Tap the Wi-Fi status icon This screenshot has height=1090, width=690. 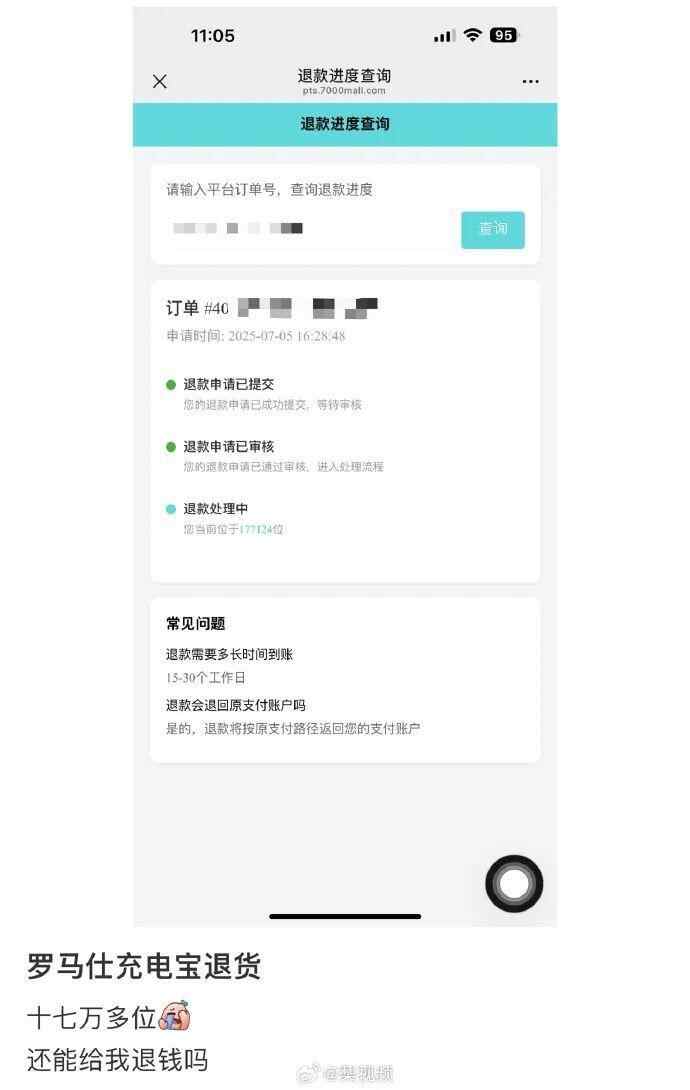473,35
